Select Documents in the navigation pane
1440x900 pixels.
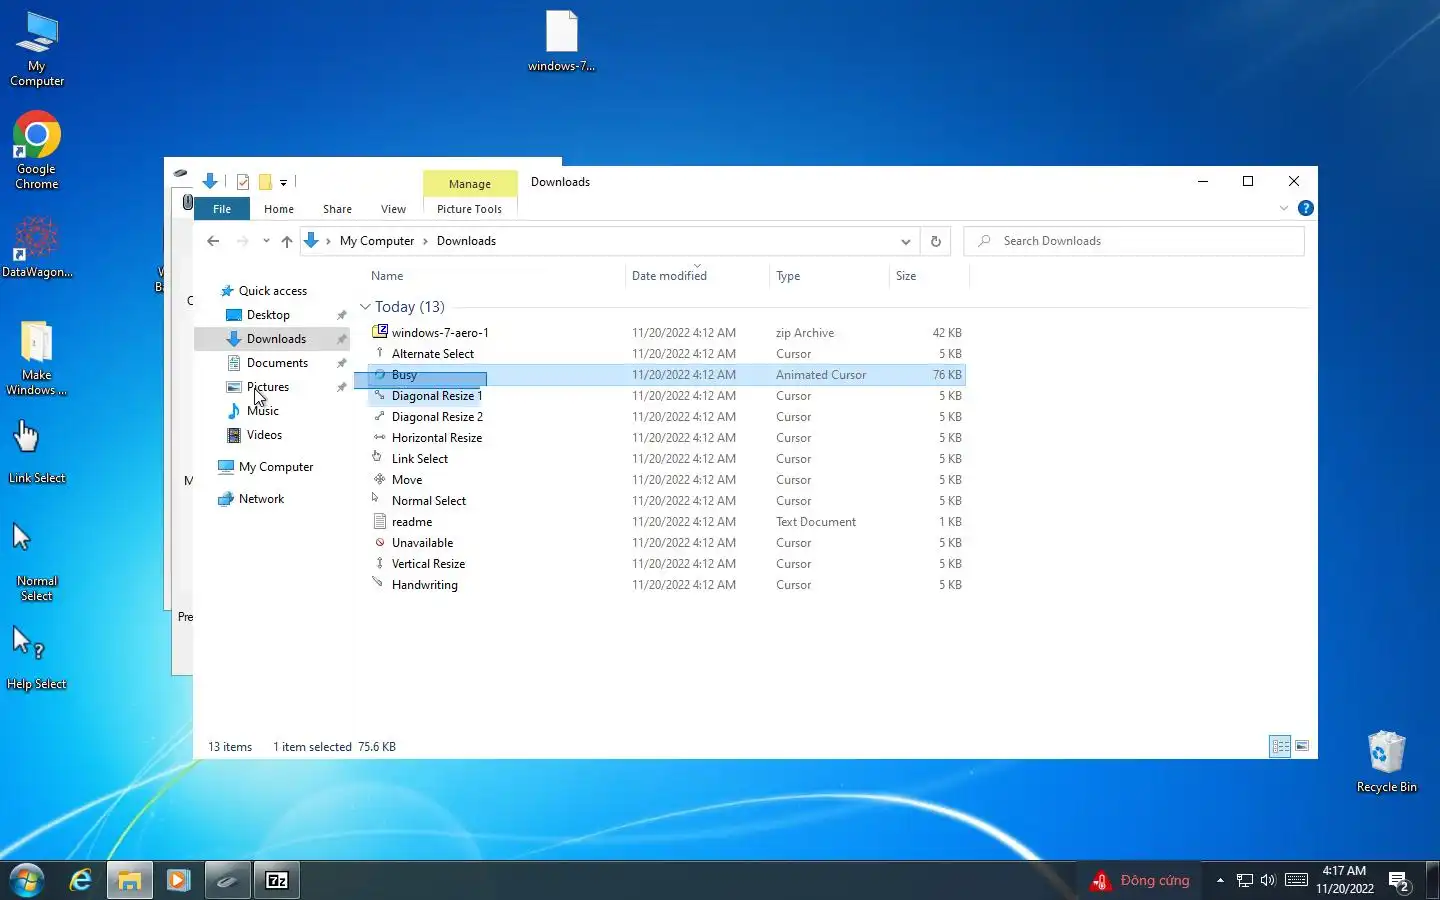[x=277, y=363]
